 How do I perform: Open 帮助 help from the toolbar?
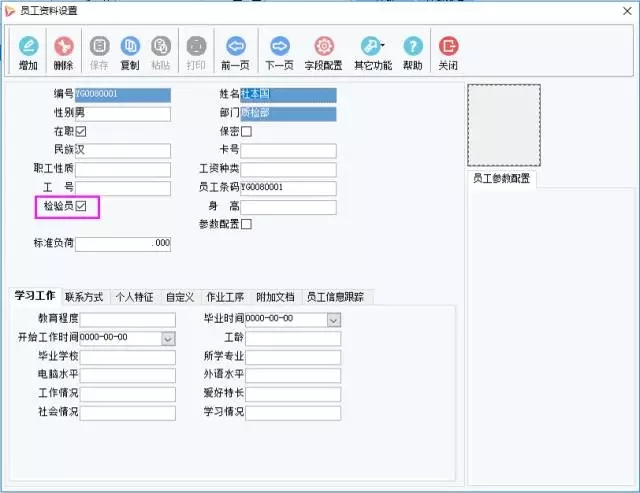pos(412,47)
